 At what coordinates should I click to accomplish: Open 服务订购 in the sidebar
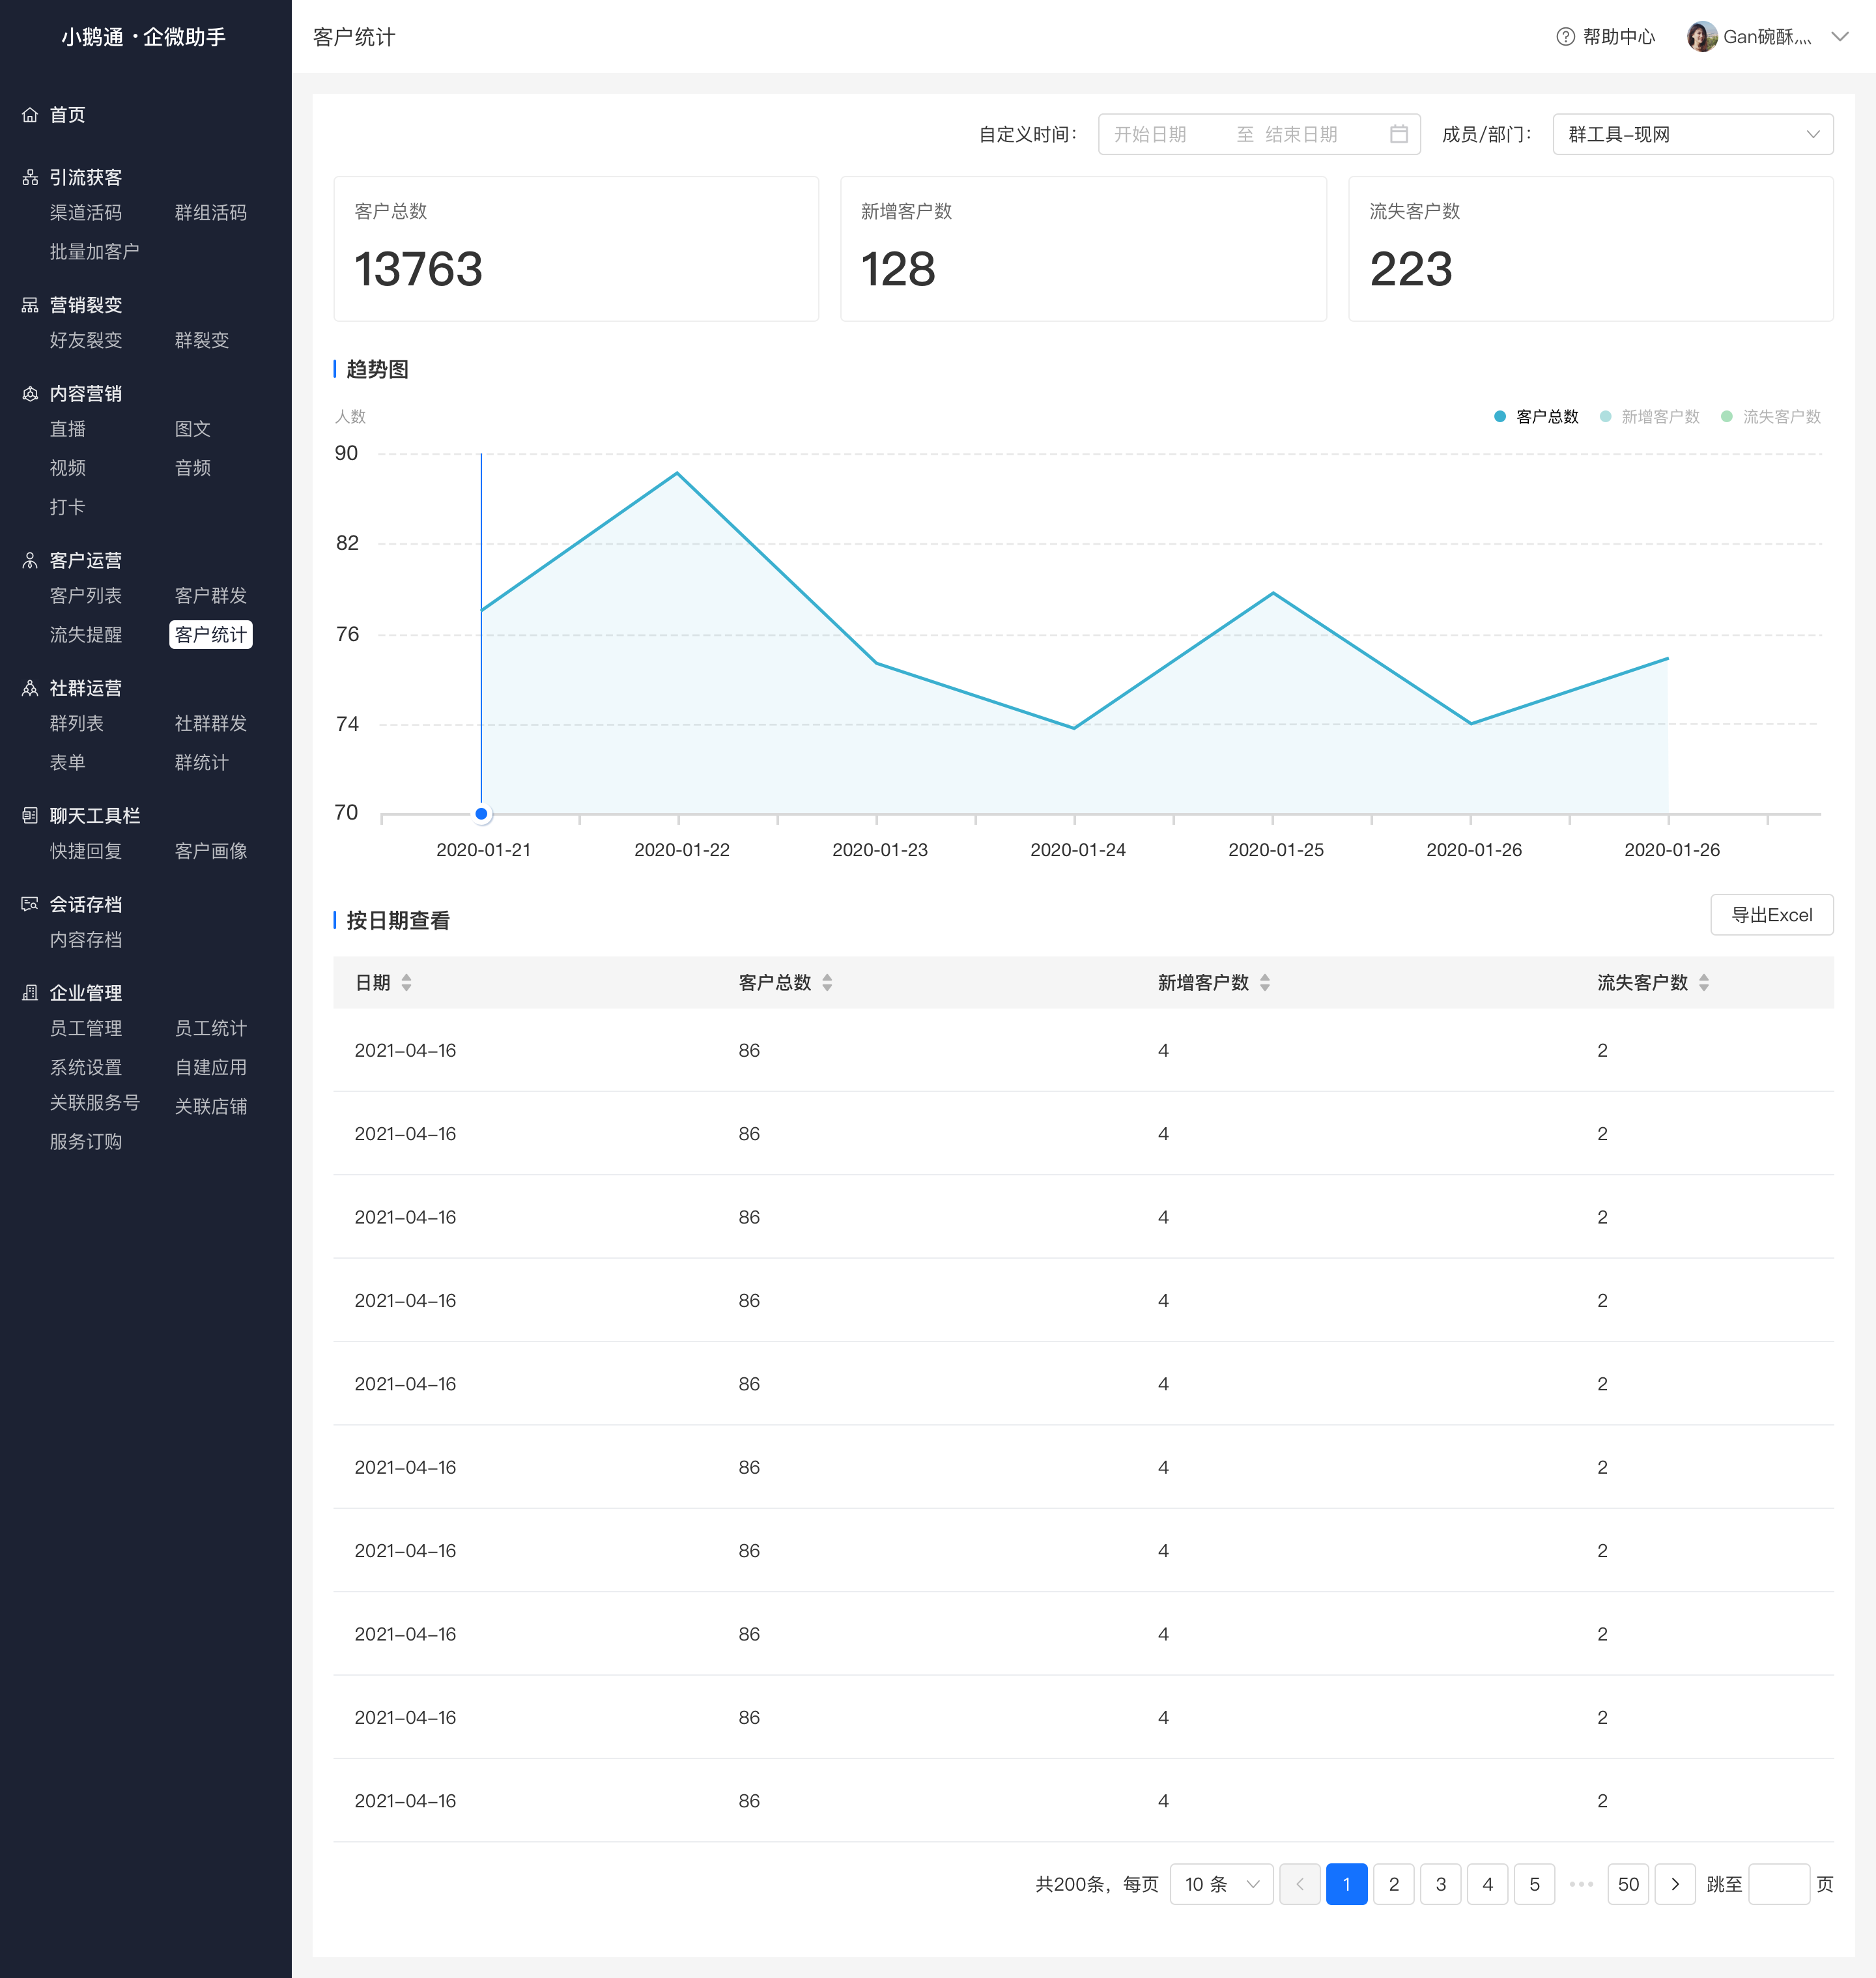86,1142
